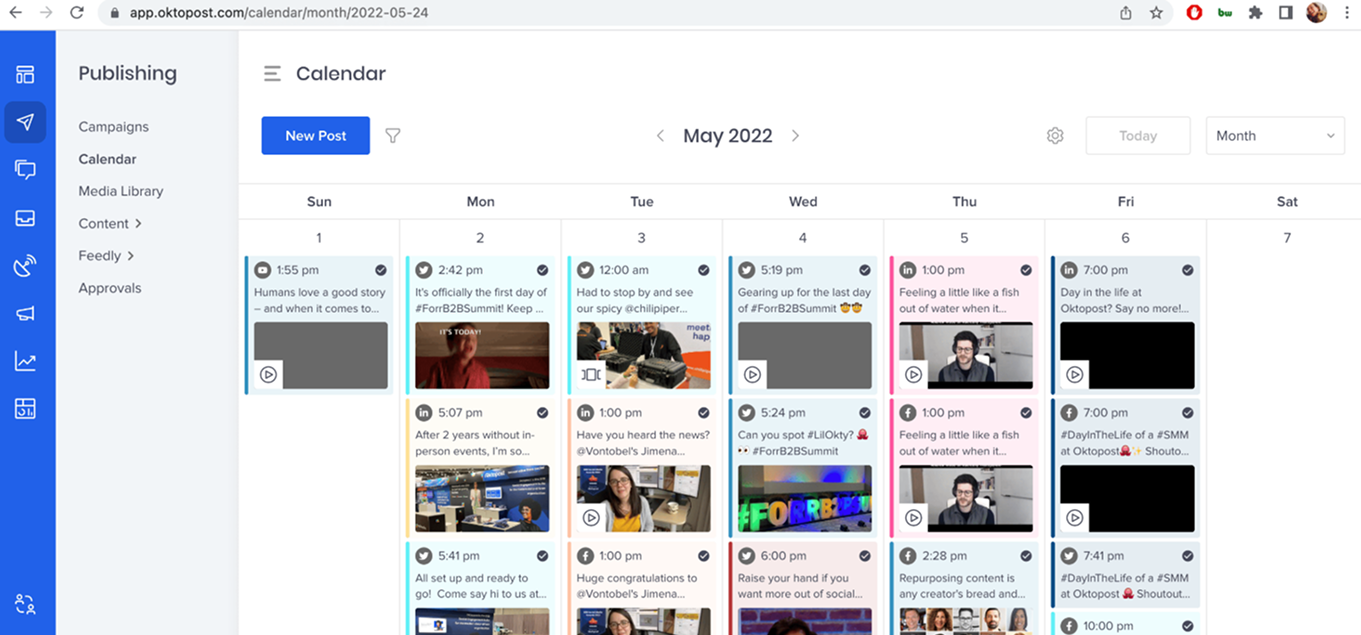Click the filter funnel icon beside New Post

[x=393, y=136]
